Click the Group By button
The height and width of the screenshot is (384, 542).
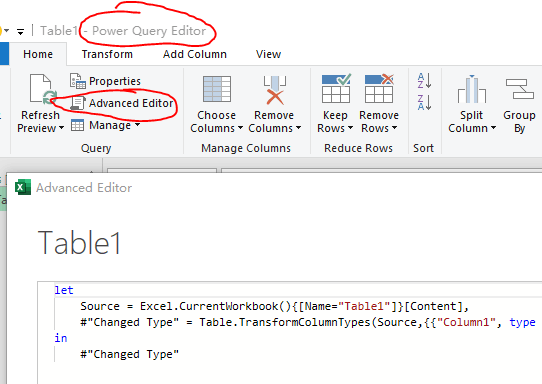point(520,105)
